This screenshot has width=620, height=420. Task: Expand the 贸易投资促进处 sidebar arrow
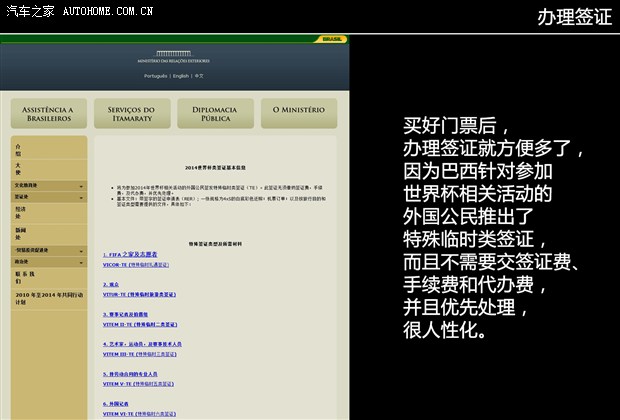(81, 250)
